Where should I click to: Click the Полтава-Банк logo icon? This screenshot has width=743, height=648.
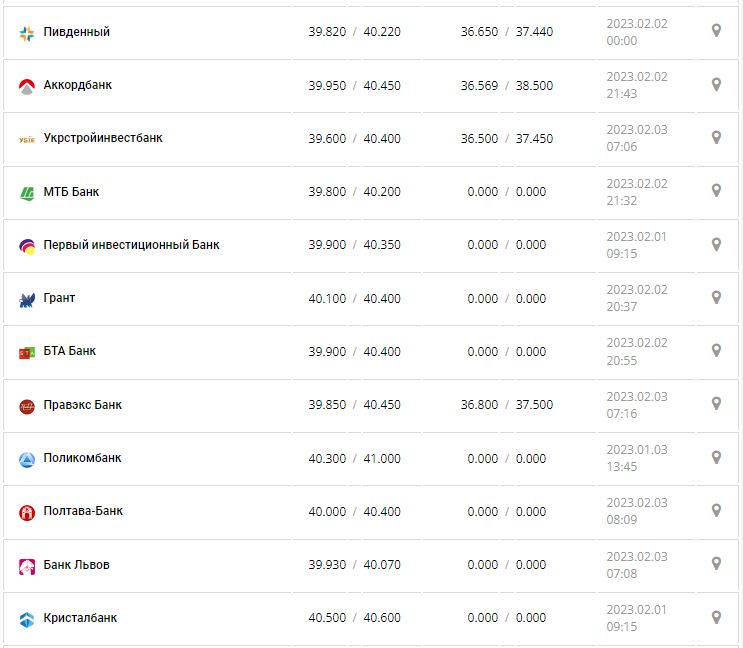click(27, 512)
